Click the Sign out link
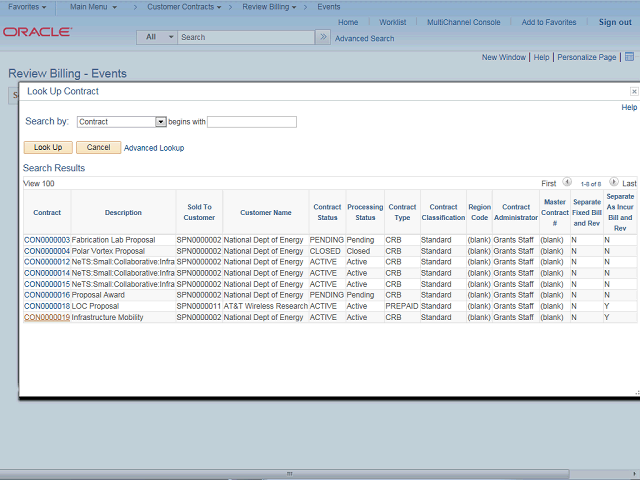640x480 pixels. [x=615, y=22]
